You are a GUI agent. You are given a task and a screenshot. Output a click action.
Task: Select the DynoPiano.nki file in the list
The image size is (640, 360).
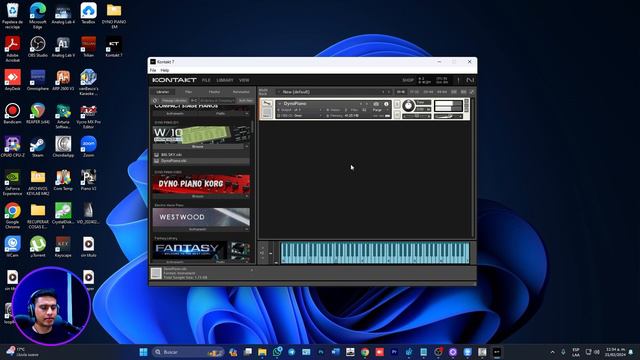(x=202, y=160)
